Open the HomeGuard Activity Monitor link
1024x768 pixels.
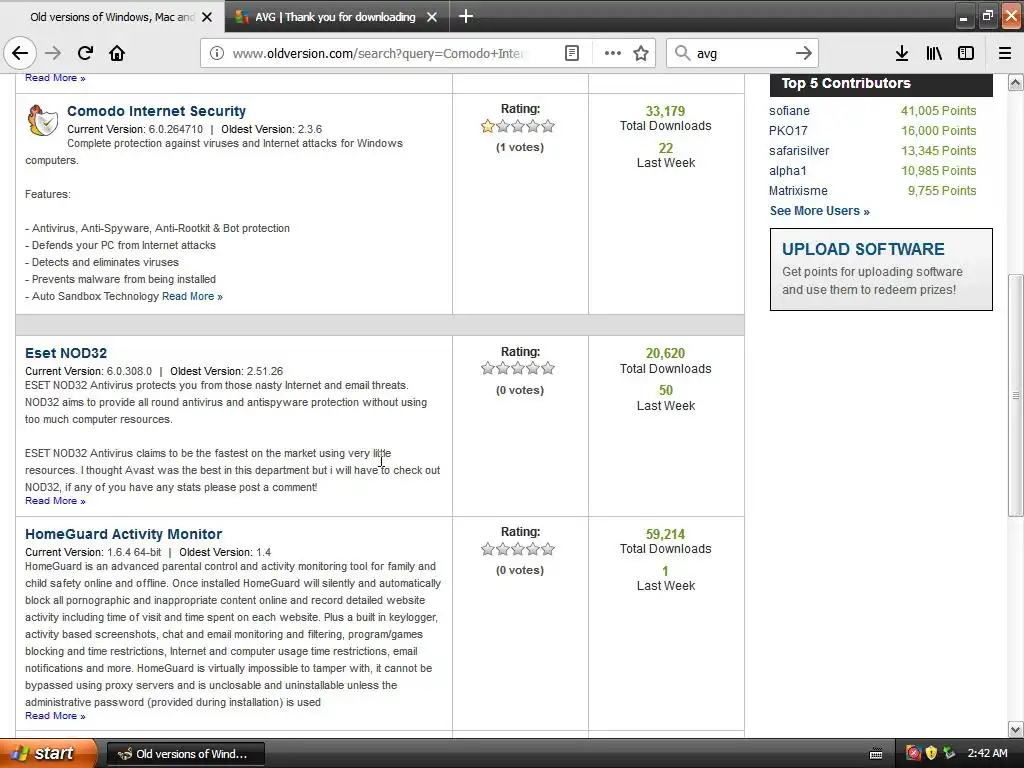click(123, 534)
